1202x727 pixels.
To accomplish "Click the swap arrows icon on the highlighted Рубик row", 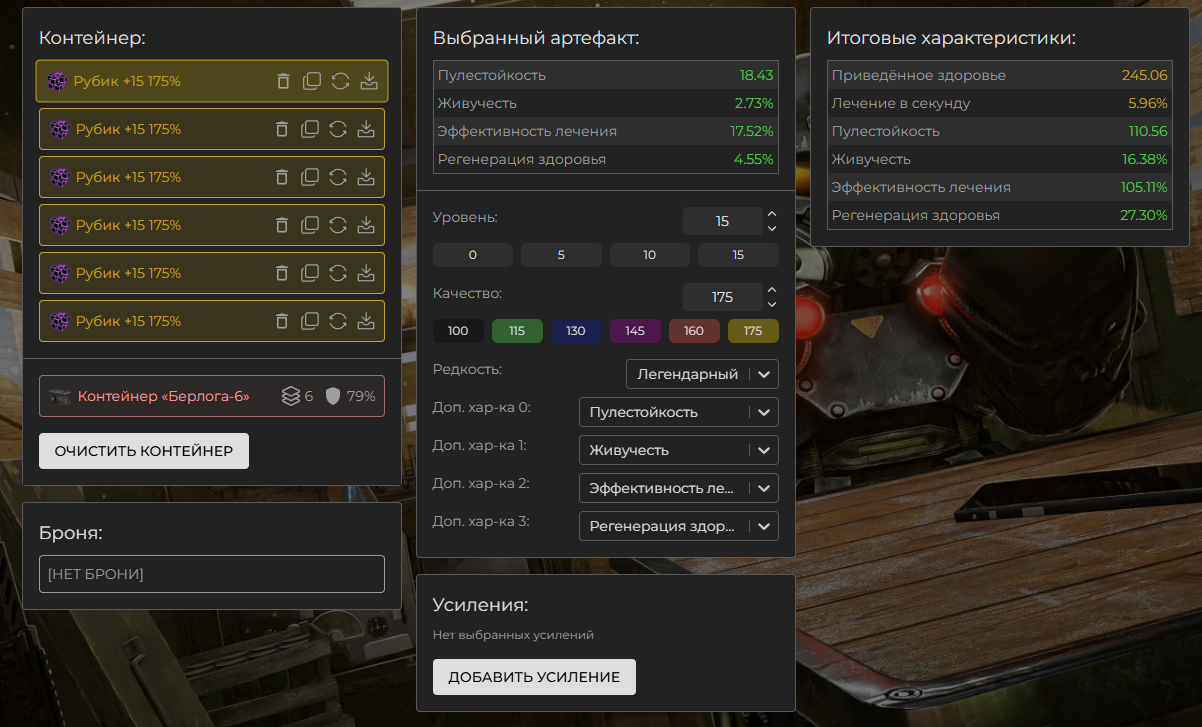I will point(340,81).
